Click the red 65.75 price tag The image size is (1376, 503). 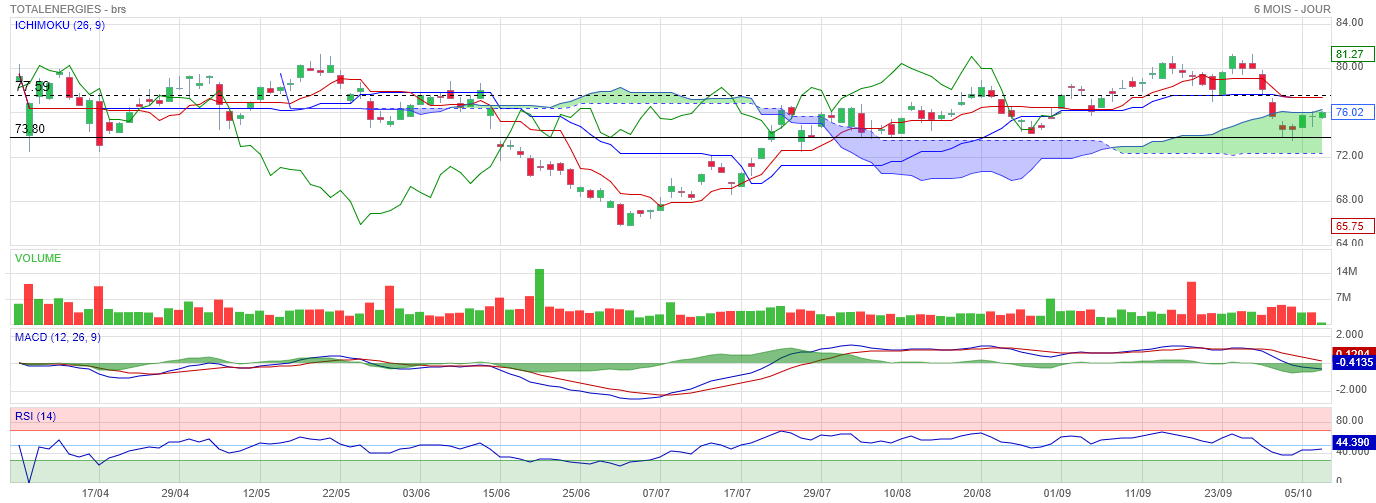click(1348, 226)
